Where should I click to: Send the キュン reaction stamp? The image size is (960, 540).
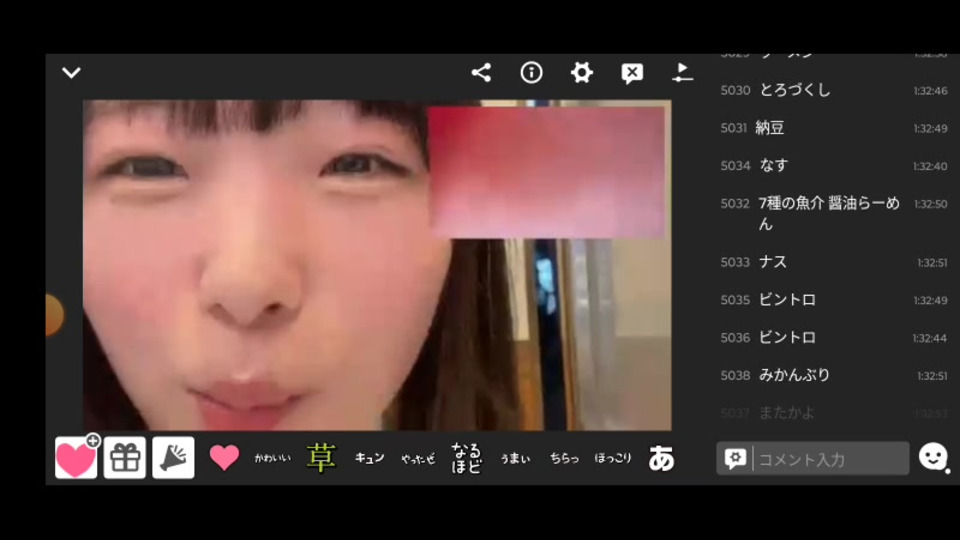pos(370,458)
